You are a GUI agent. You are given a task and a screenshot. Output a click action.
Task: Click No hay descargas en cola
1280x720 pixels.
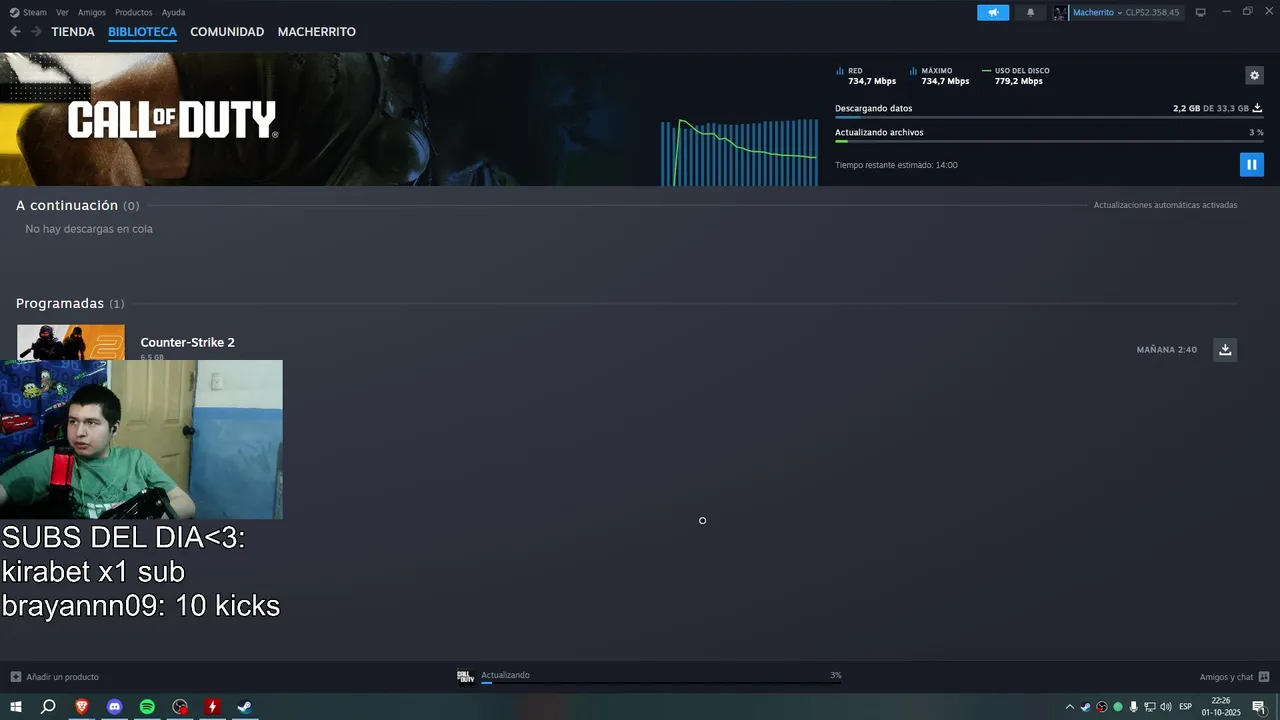pyautogui.click(x=89, y=229)
